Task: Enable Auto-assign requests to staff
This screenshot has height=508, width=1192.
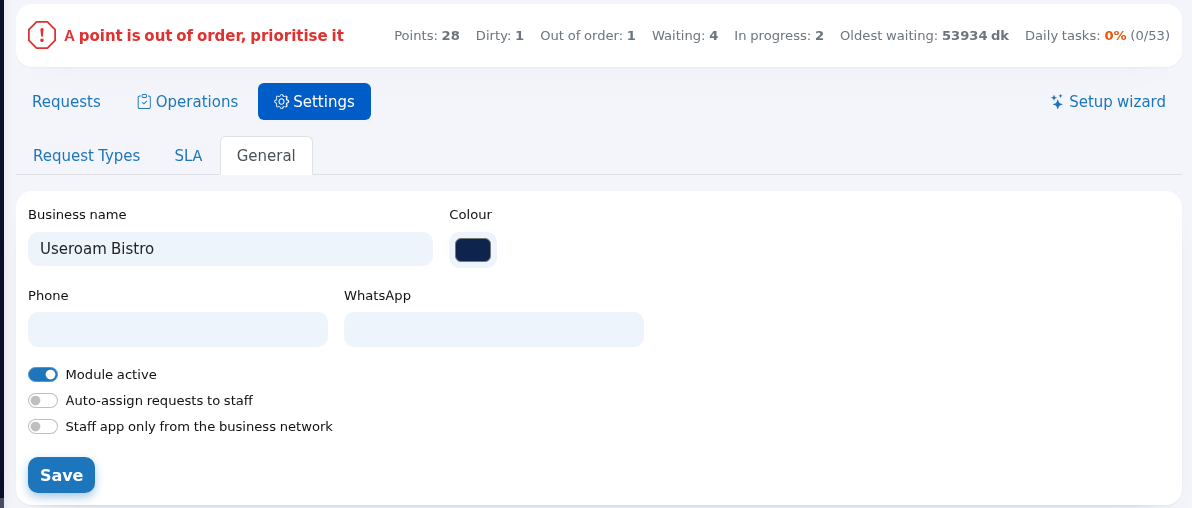Action: (43, 401)
